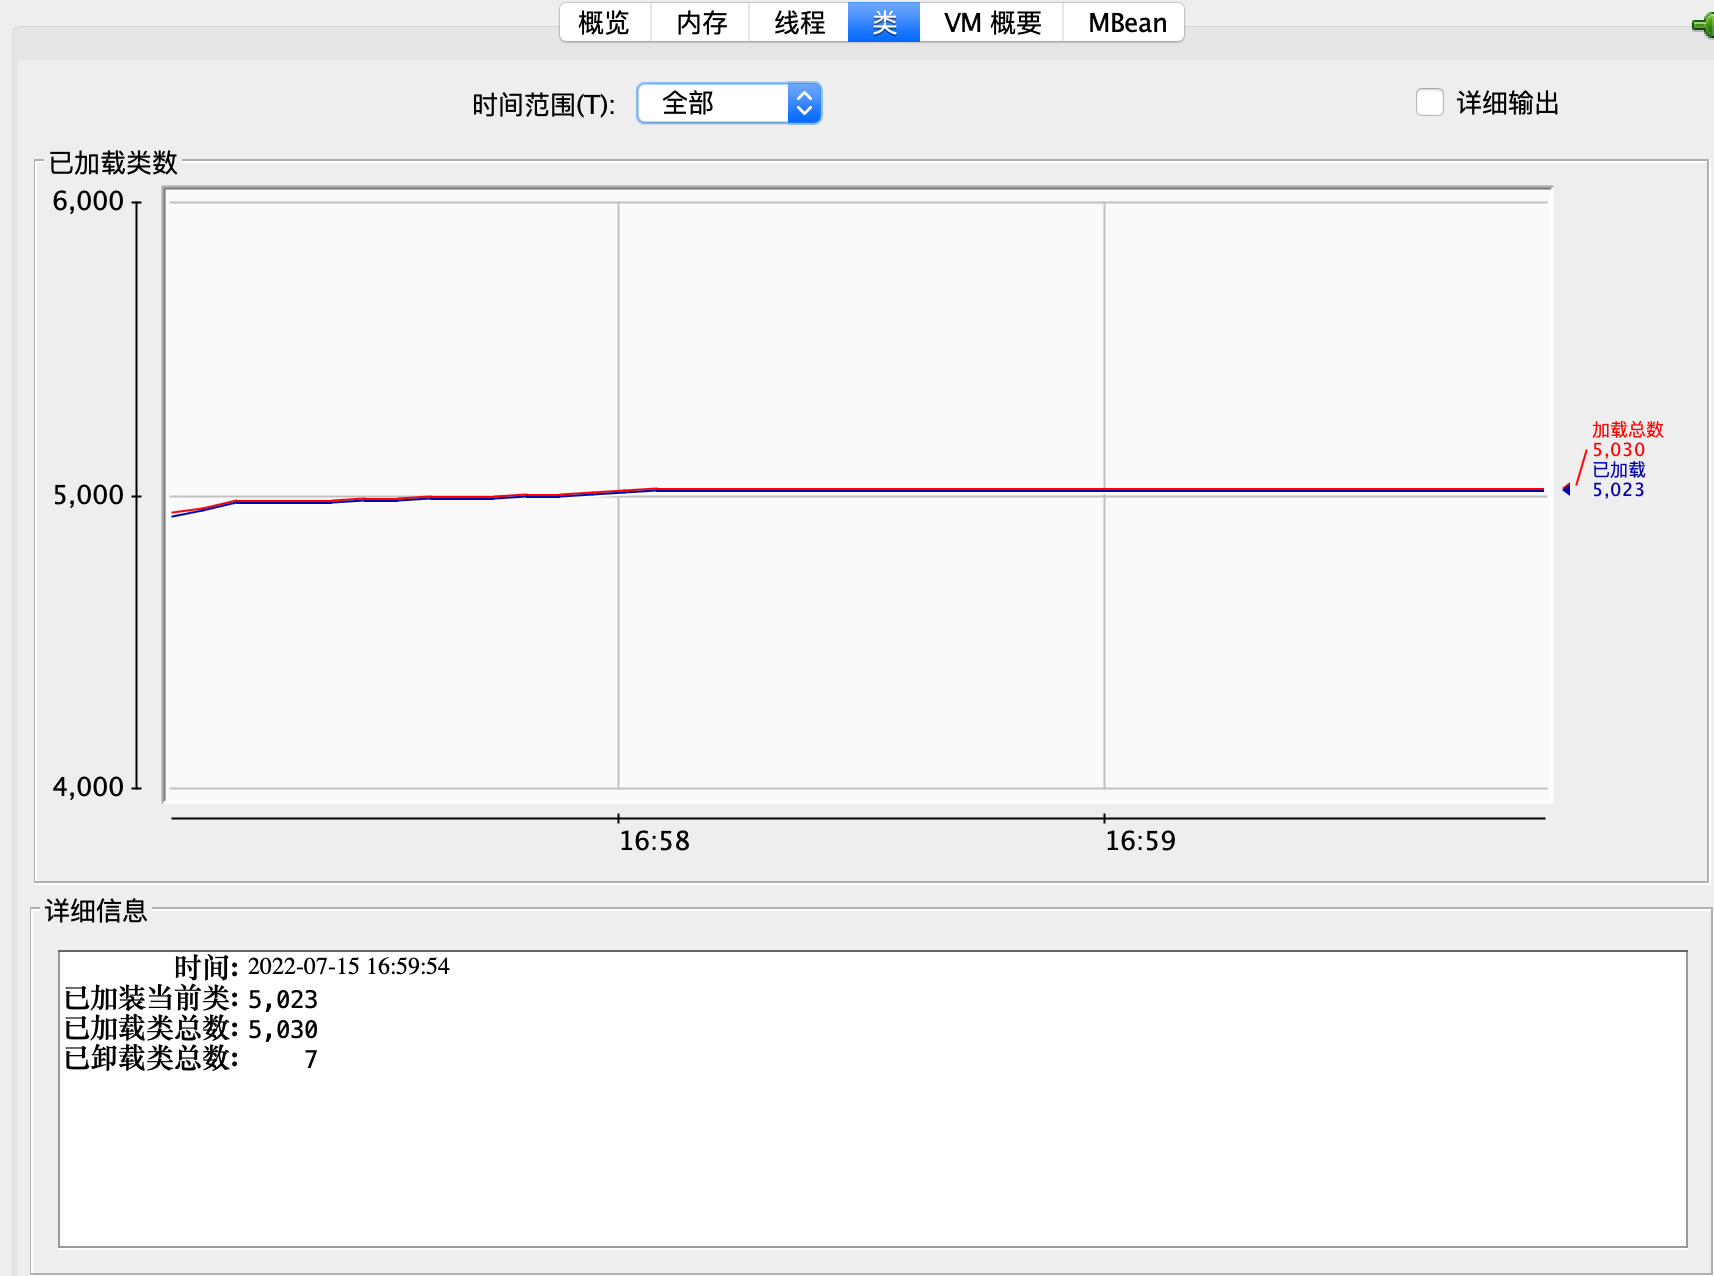Click the 已加载类总数 value 5,030

pos(283,1029)
